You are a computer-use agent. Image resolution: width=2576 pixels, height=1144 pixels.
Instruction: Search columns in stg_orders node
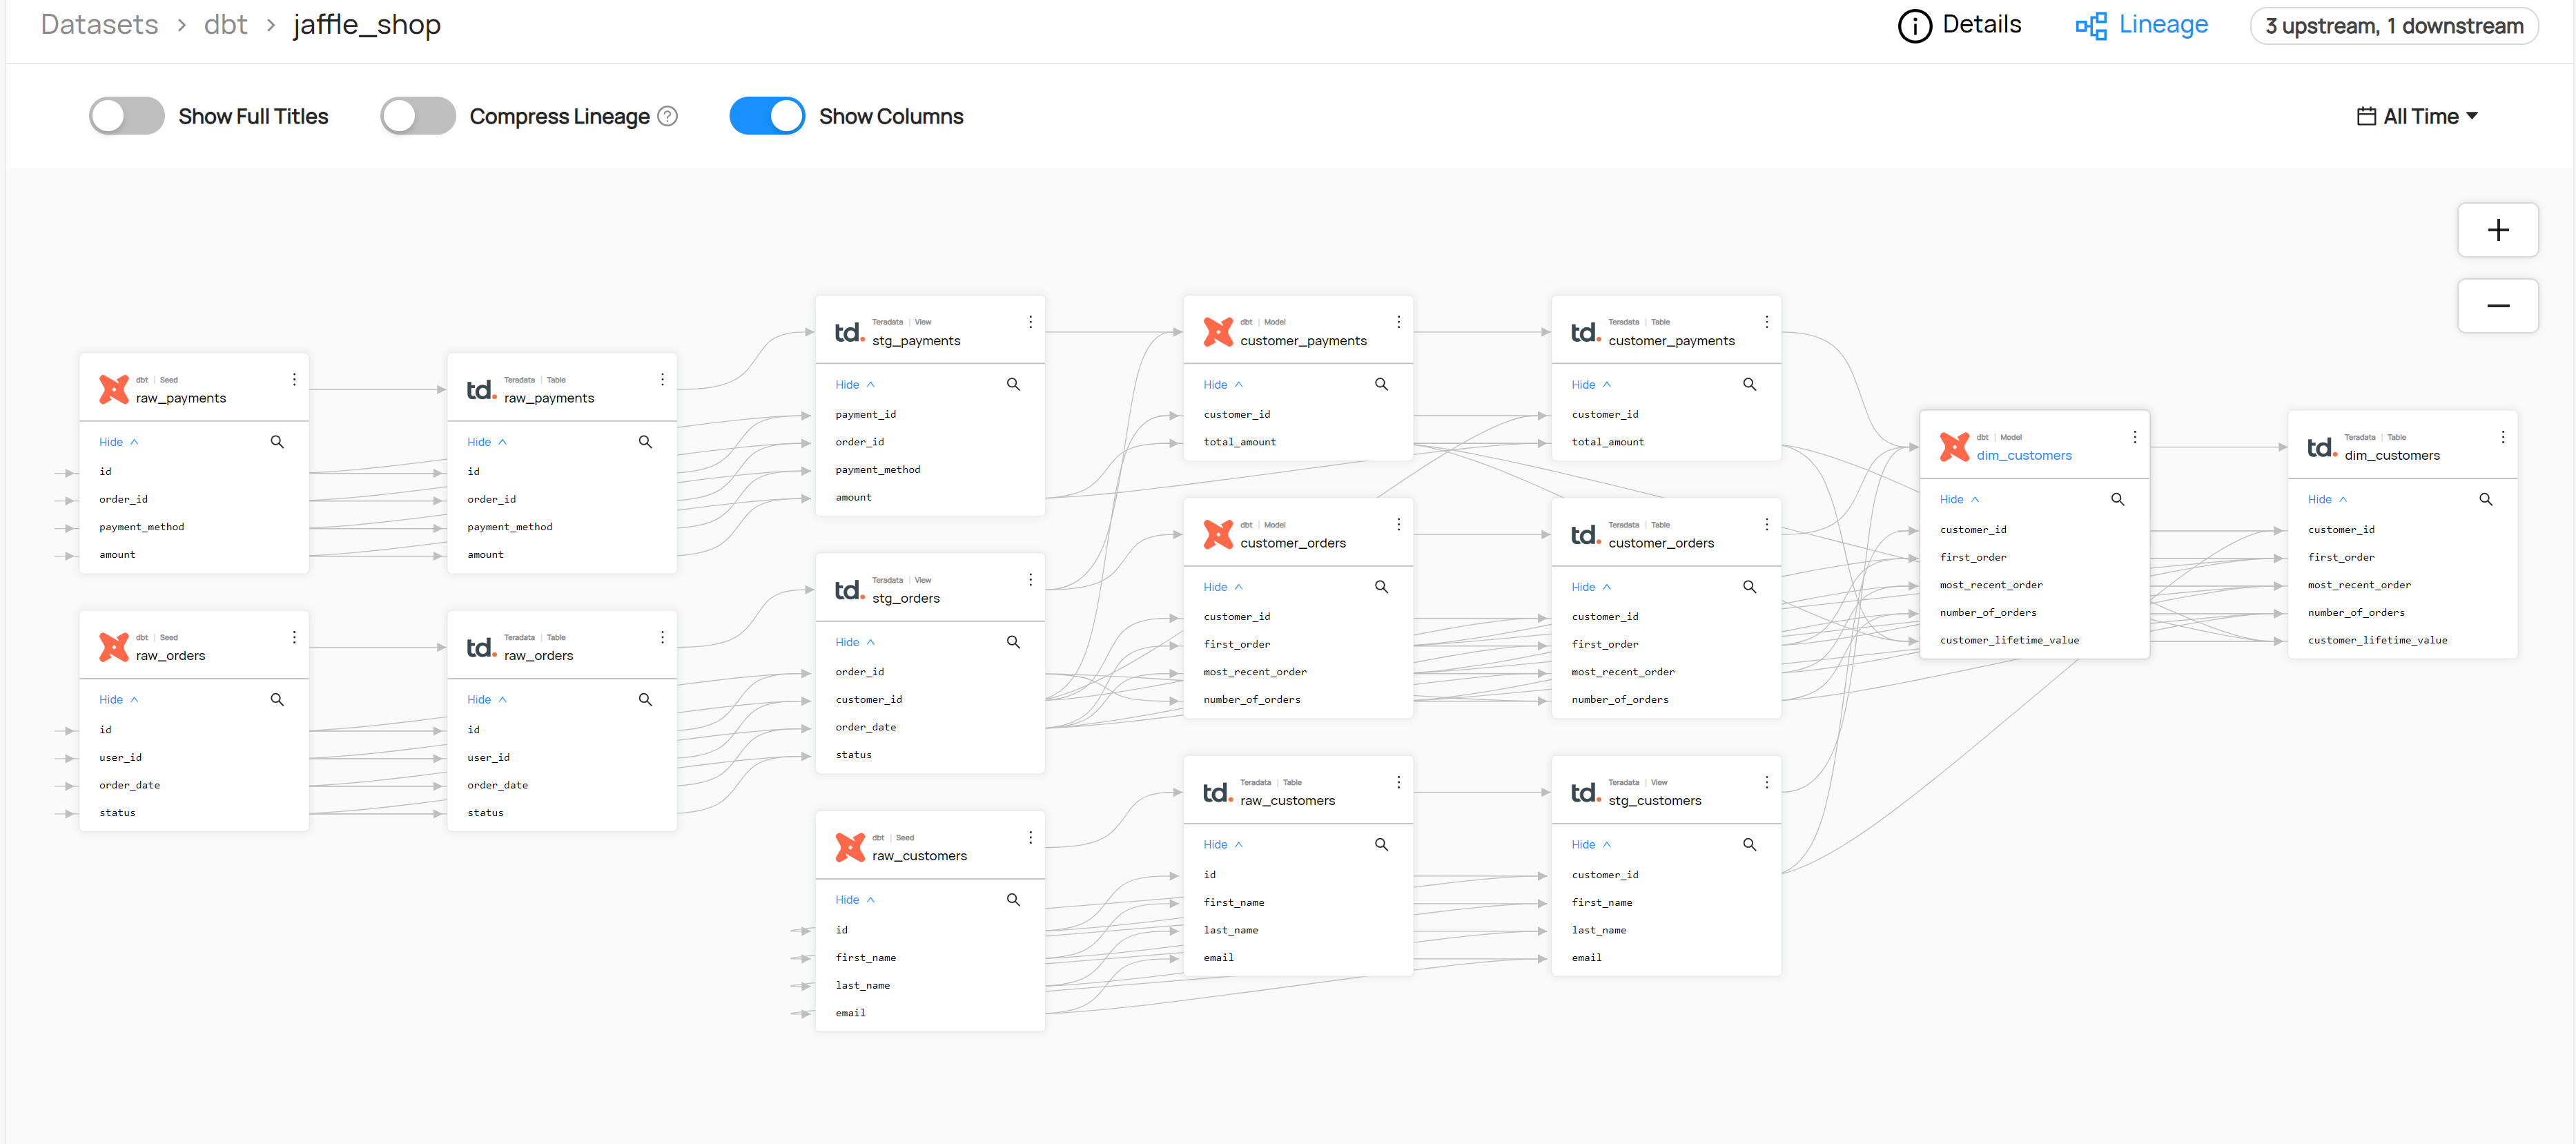pos(1013,642)
